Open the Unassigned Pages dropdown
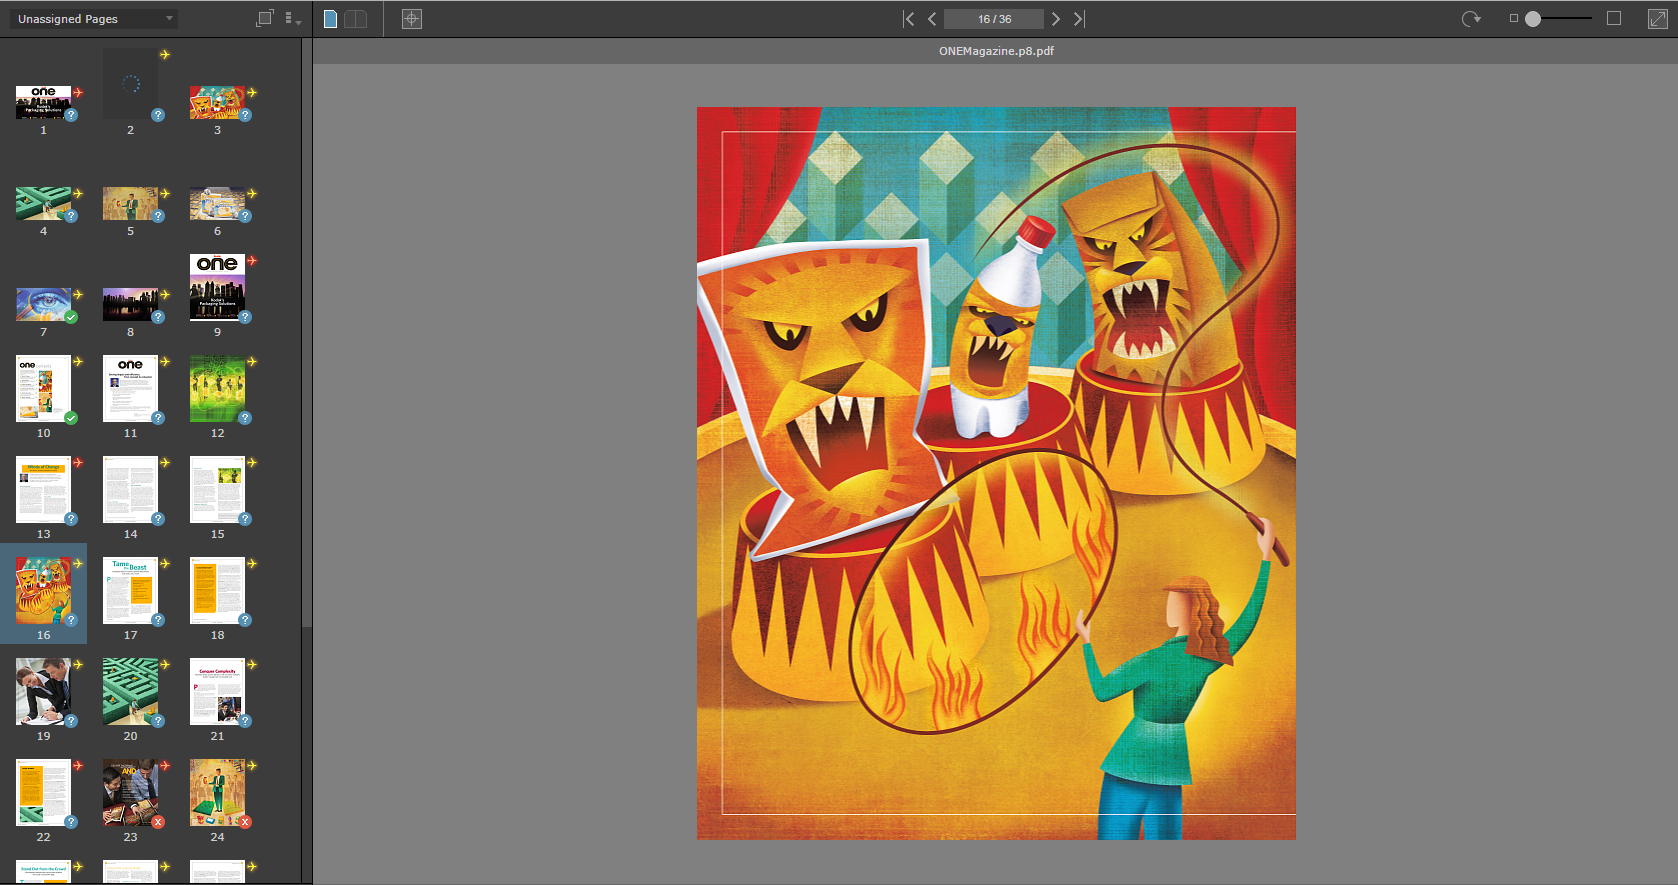 click(95, 19)
